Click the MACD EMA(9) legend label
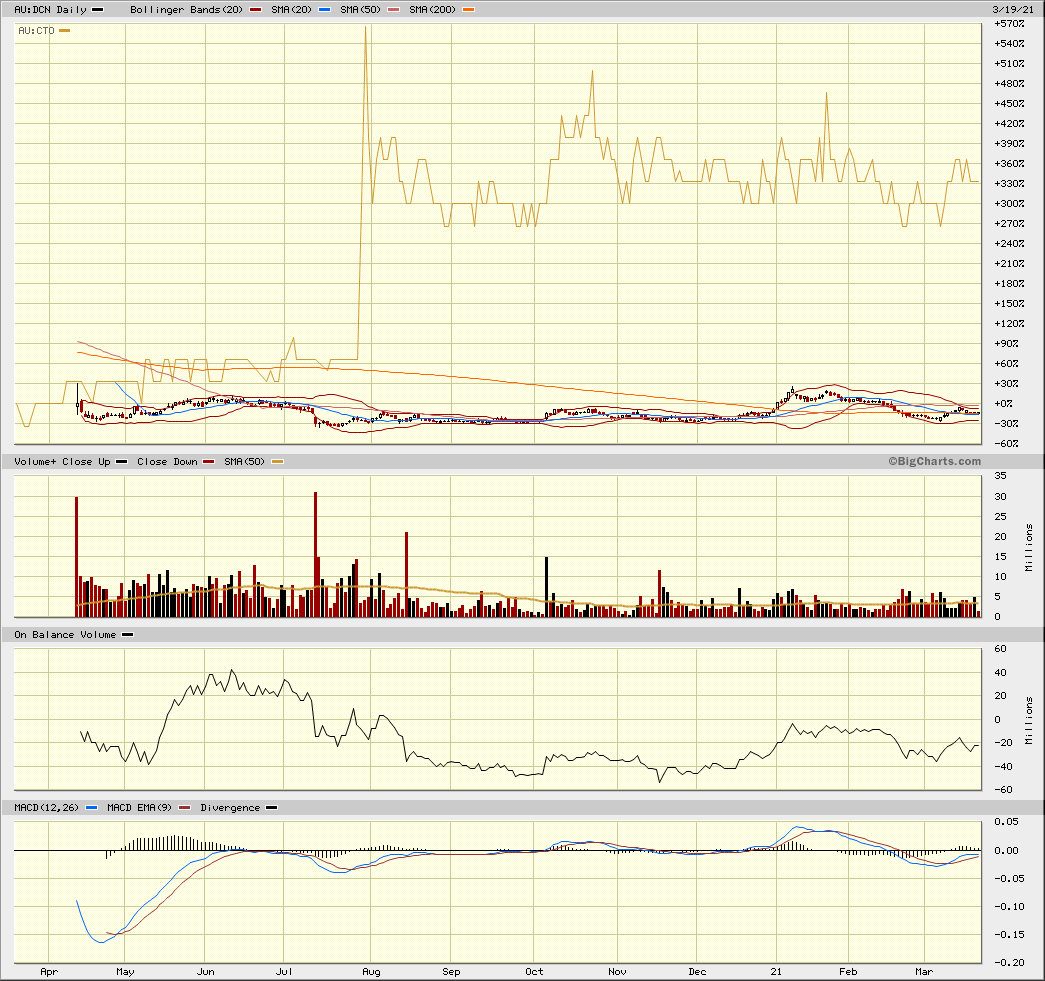This screenshot has height=981, width=1045. [x=139, y=807]
